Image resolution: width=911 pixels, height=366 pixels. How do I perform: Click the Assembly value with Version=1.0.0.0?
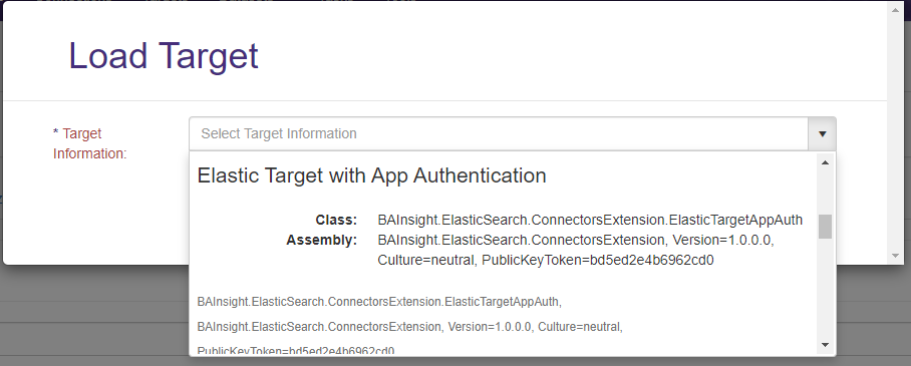coord(576,240)
